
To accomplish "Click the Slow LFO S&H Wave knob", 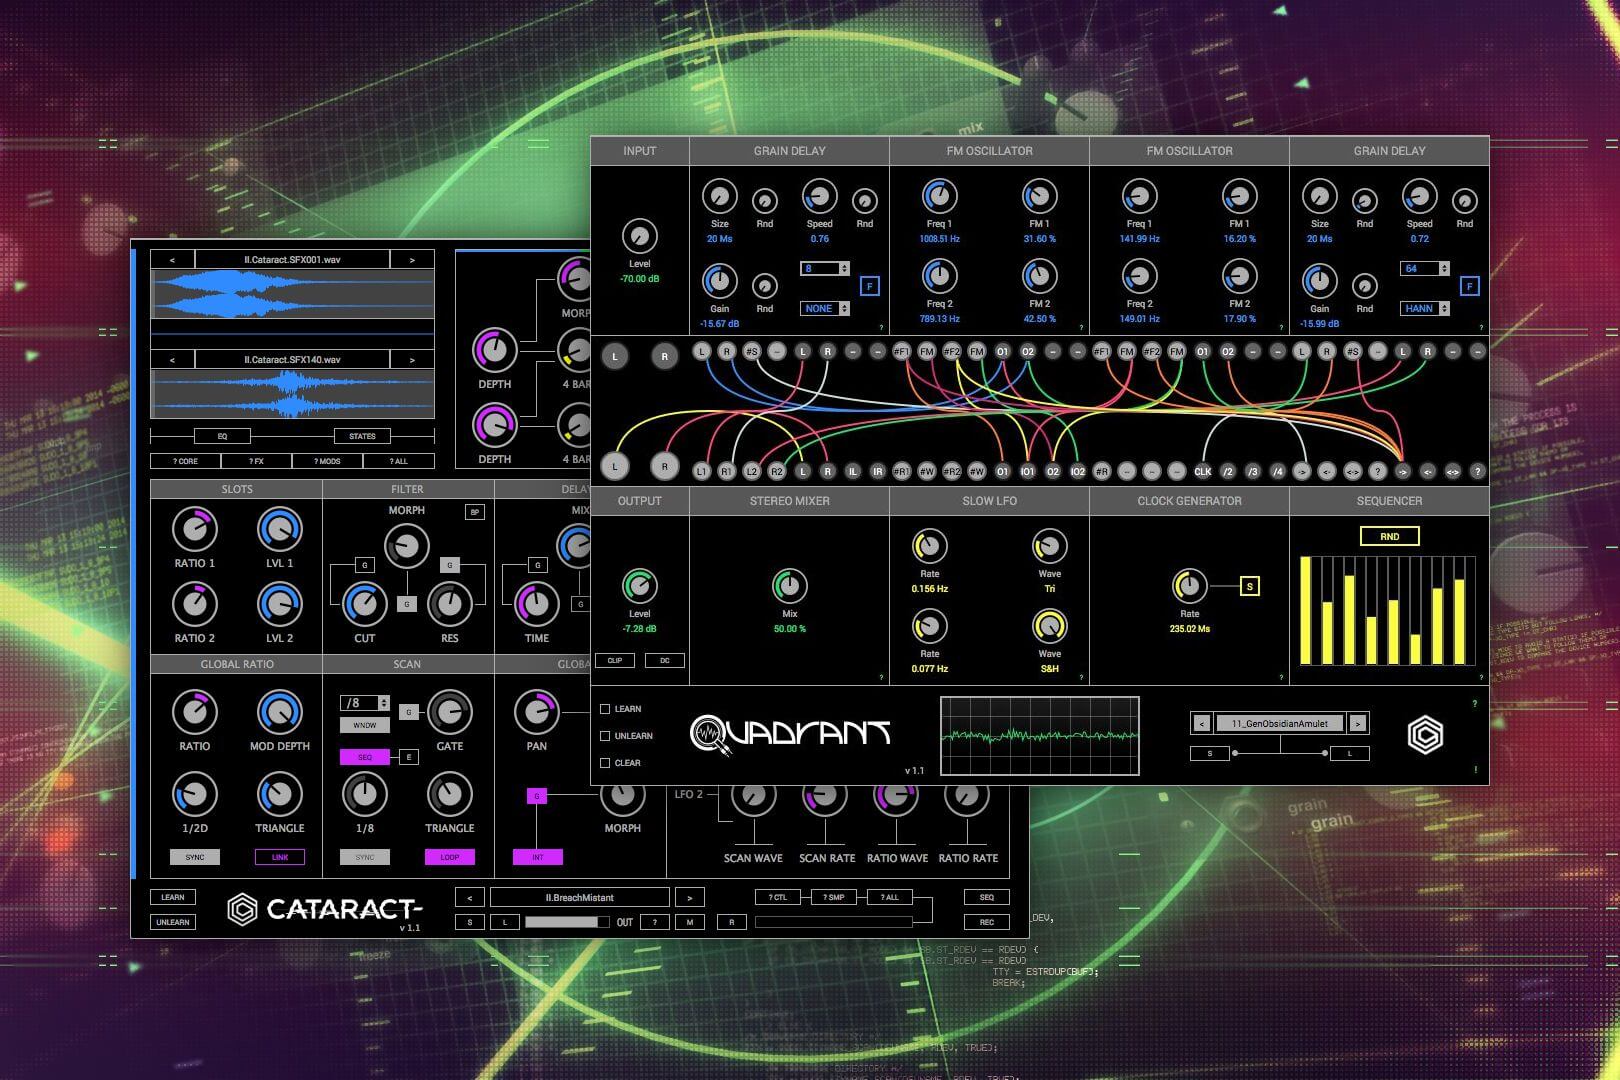I will coord(1049,627).
